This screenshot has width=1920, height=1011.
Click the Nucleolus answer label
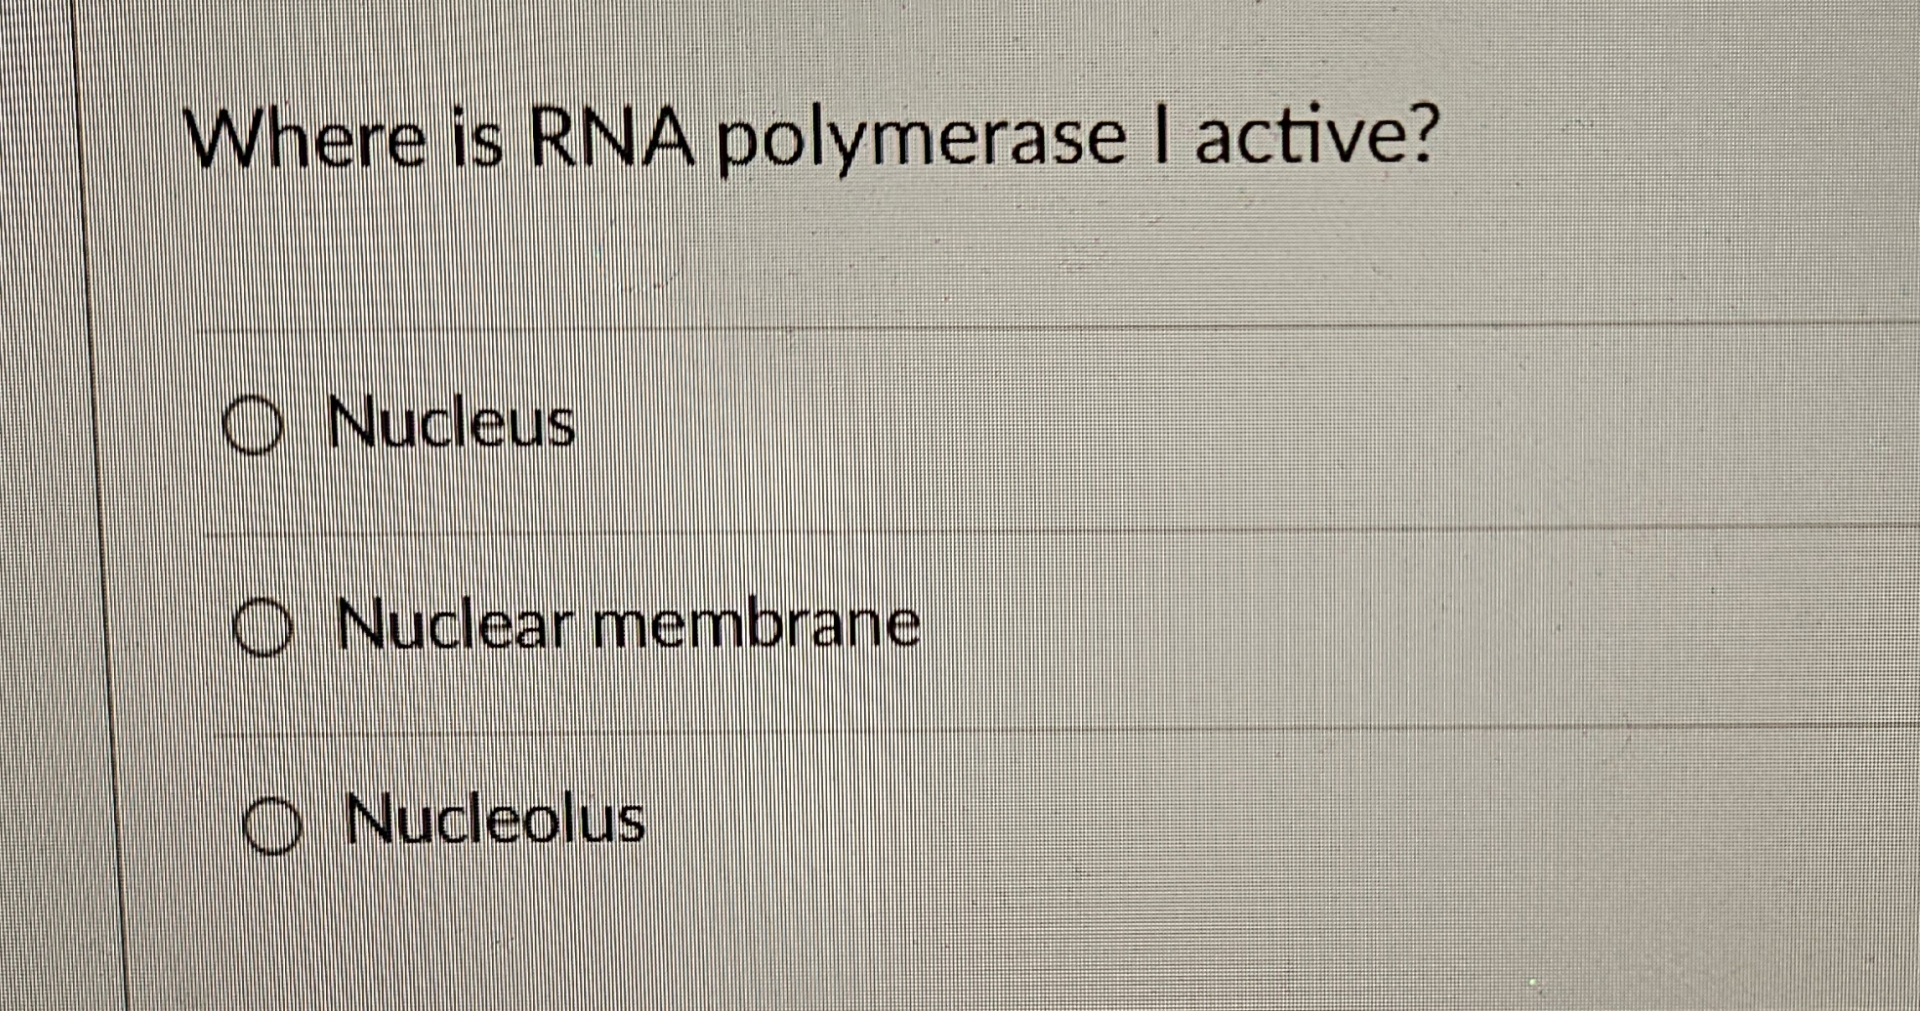coord(495,823)
